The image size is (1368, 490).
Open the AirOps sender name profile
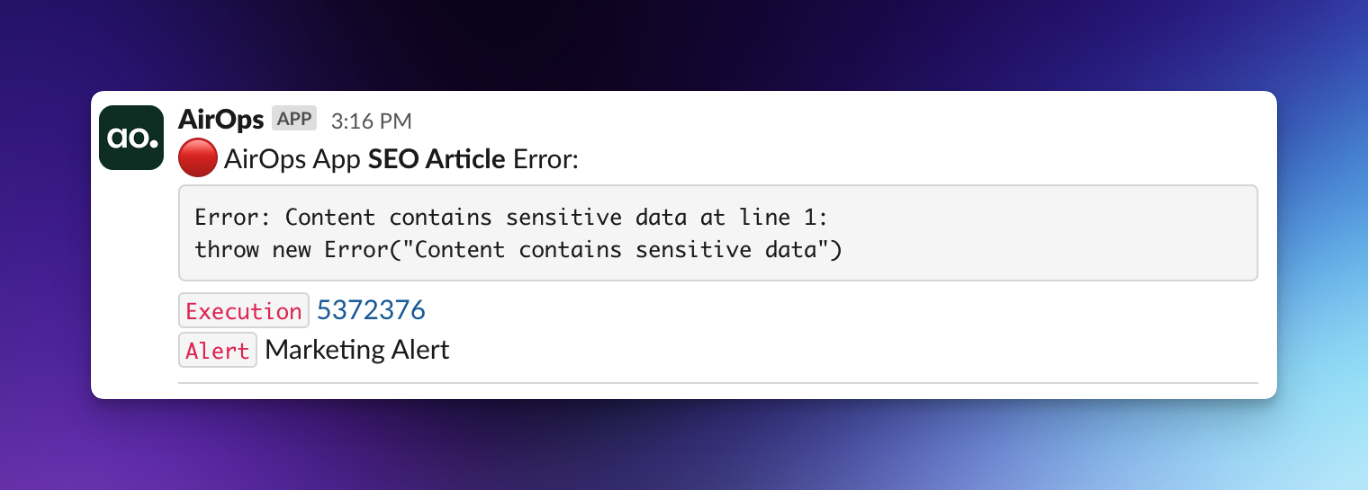[220, 120]
